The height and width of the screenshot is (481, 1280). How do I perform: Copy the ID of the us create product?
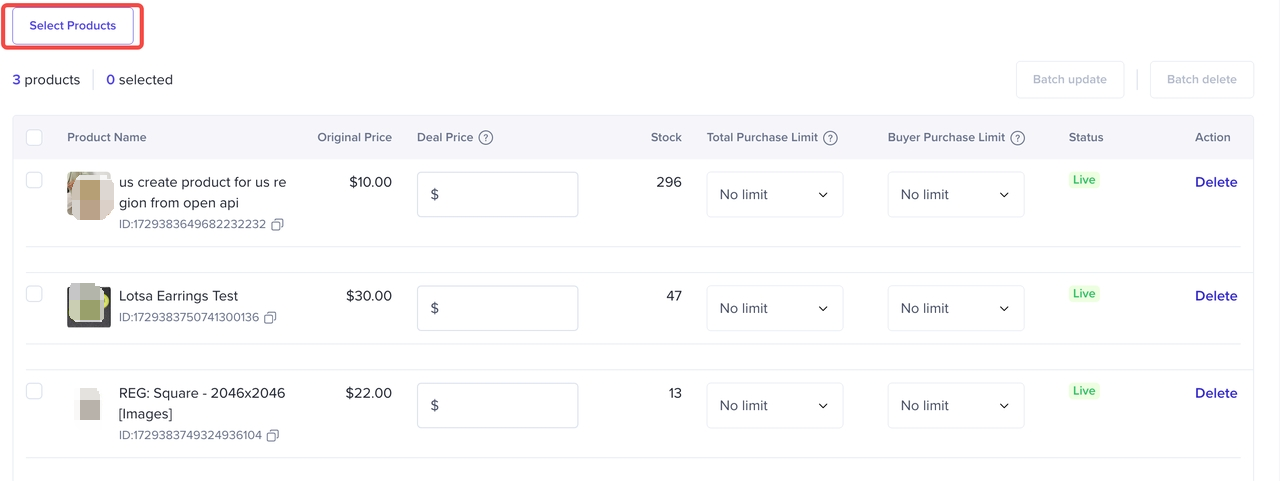click(278, 225)
